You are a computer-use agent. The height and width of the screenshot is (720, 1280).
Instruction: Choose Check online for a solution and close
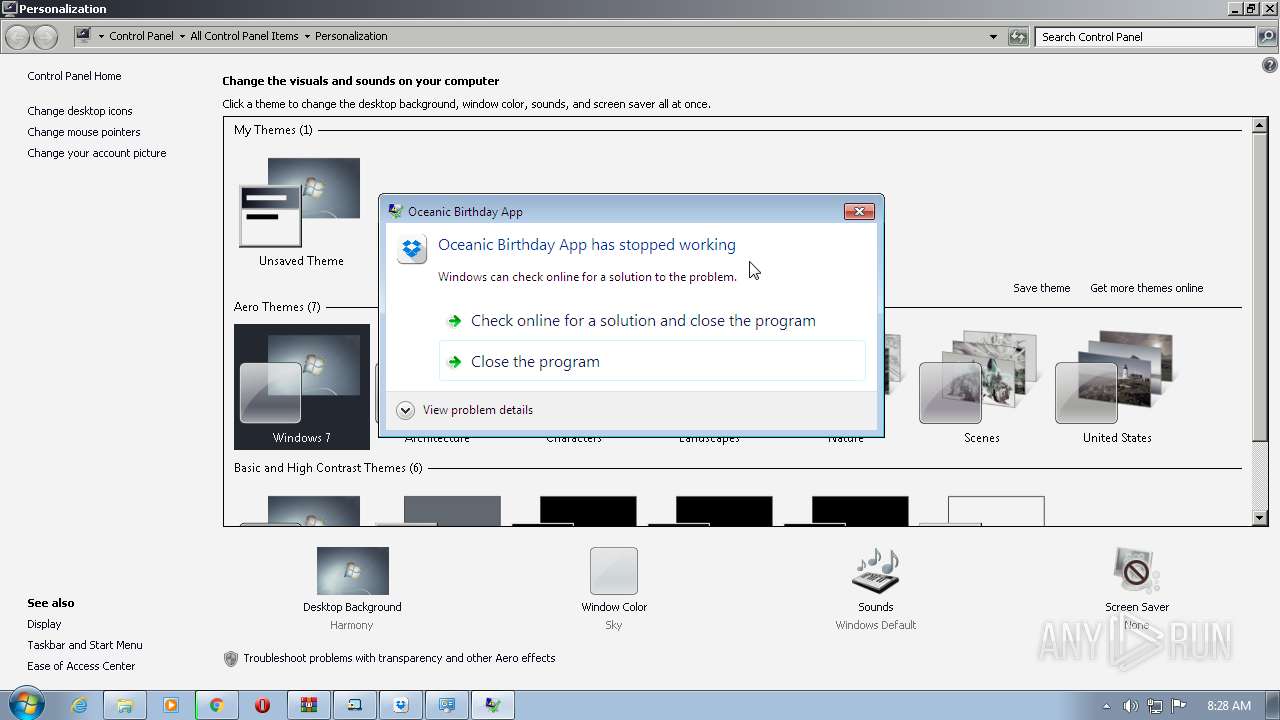[x=652, y=321]
